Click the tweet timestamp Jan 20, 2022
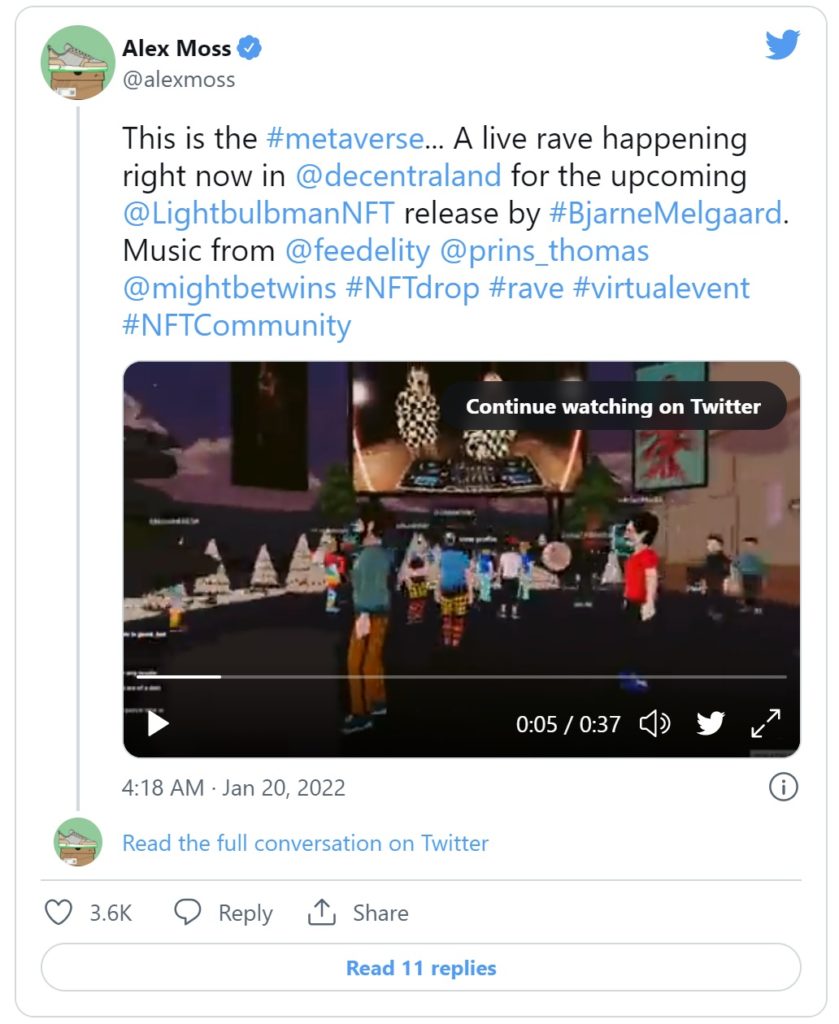 (x=233, y=787)
